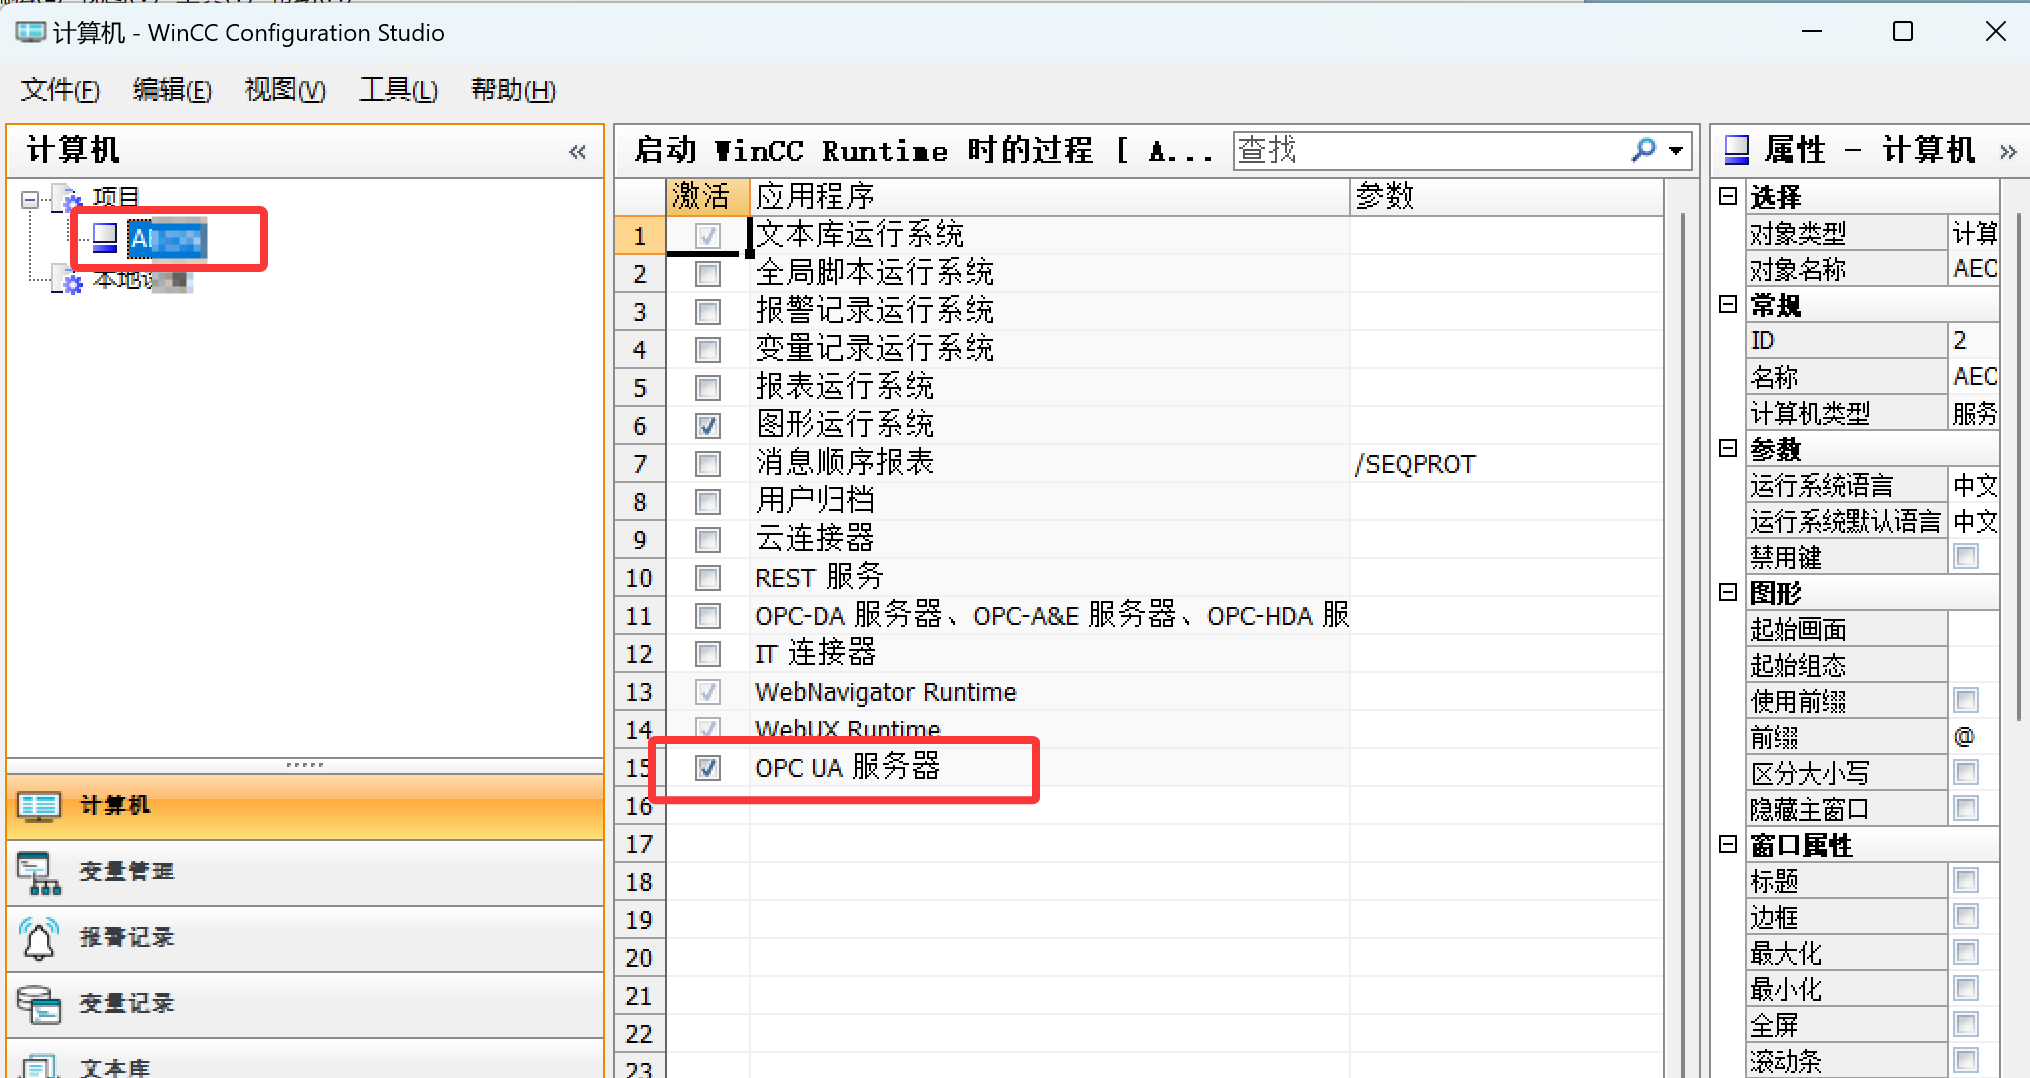Open 文本库 in the navigation bar
Screen dimensions: 2030x1078
pyautogui.click(x=305, y=1060)
